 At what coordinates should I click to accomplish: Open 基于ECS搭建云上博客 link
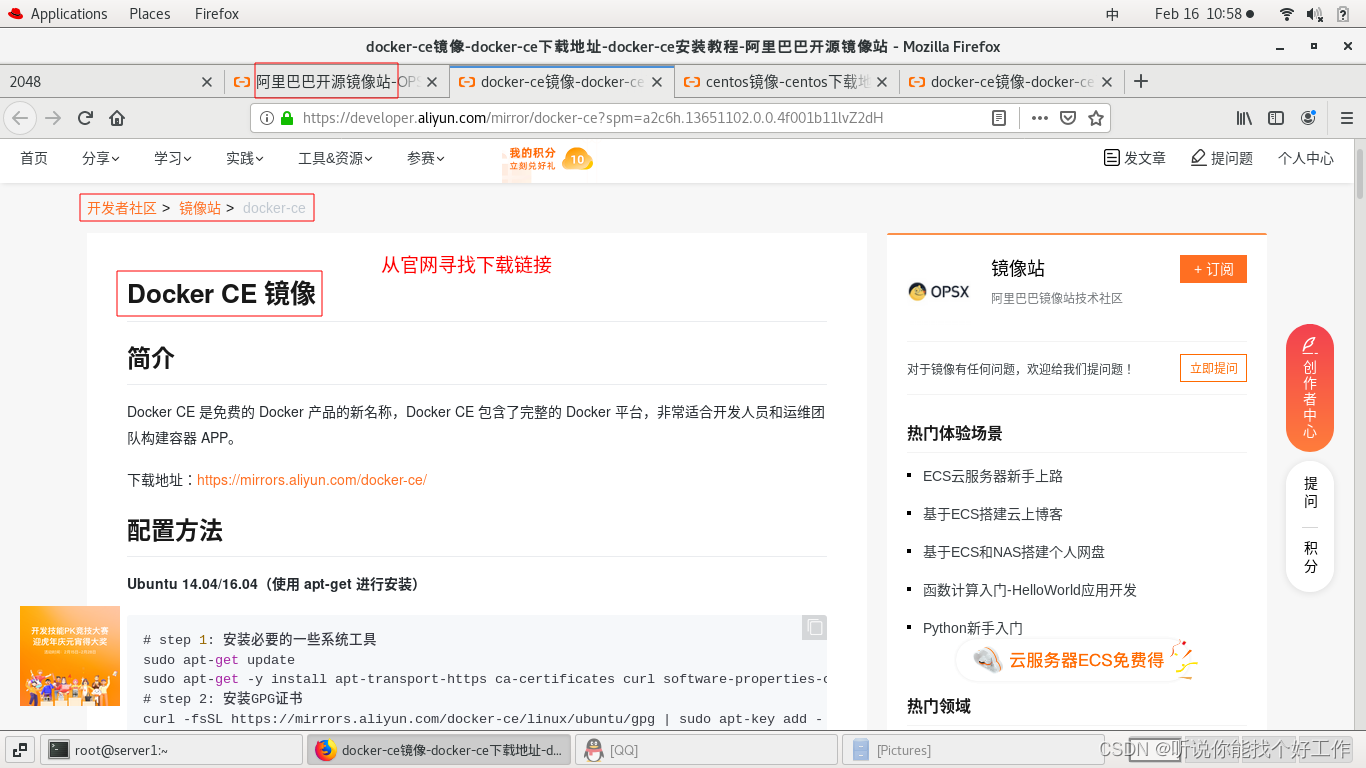993,514
